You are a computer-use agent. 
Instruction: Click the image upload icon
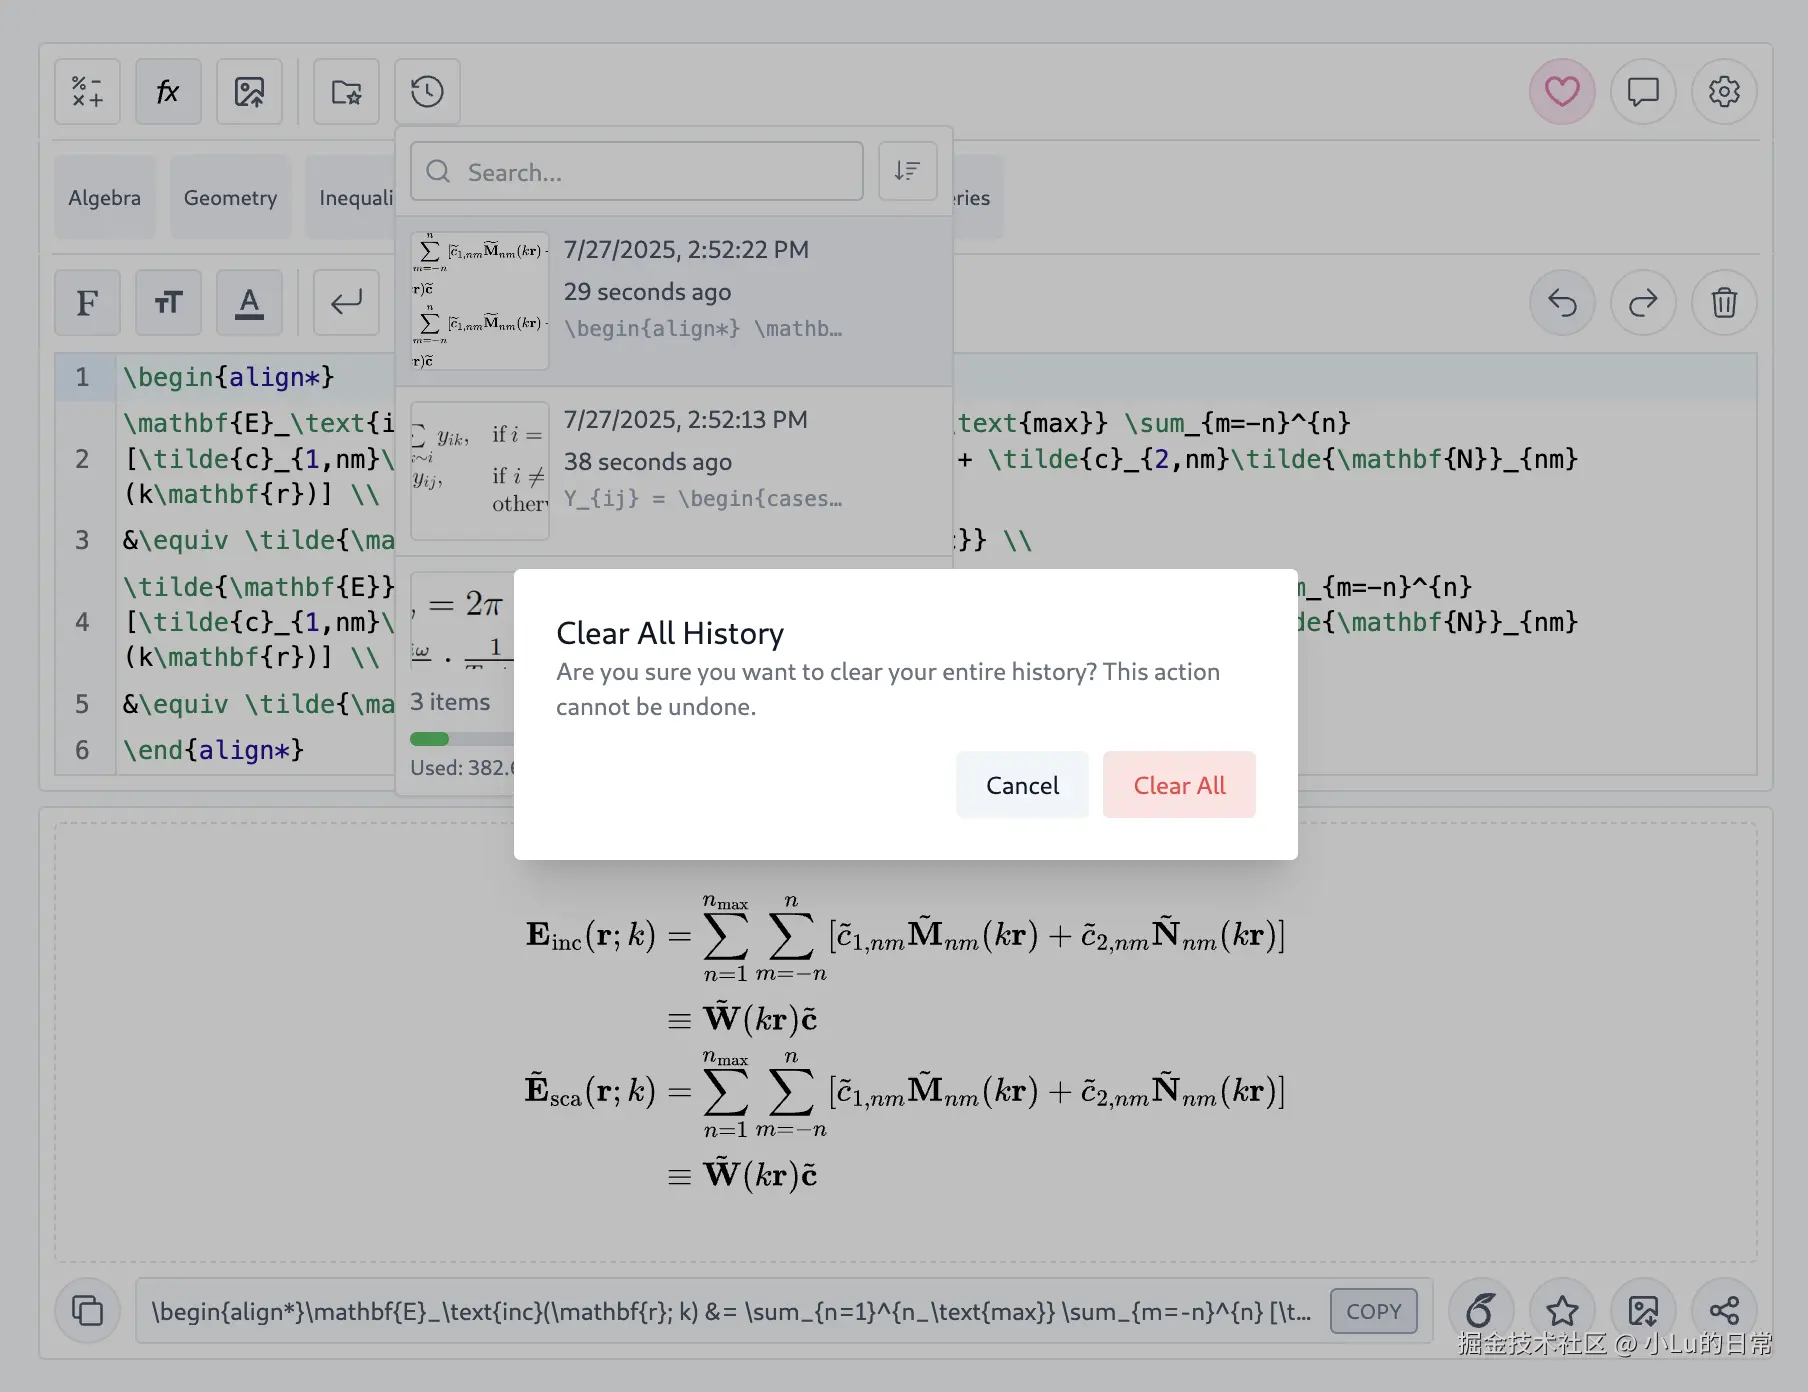pos(249,92)
